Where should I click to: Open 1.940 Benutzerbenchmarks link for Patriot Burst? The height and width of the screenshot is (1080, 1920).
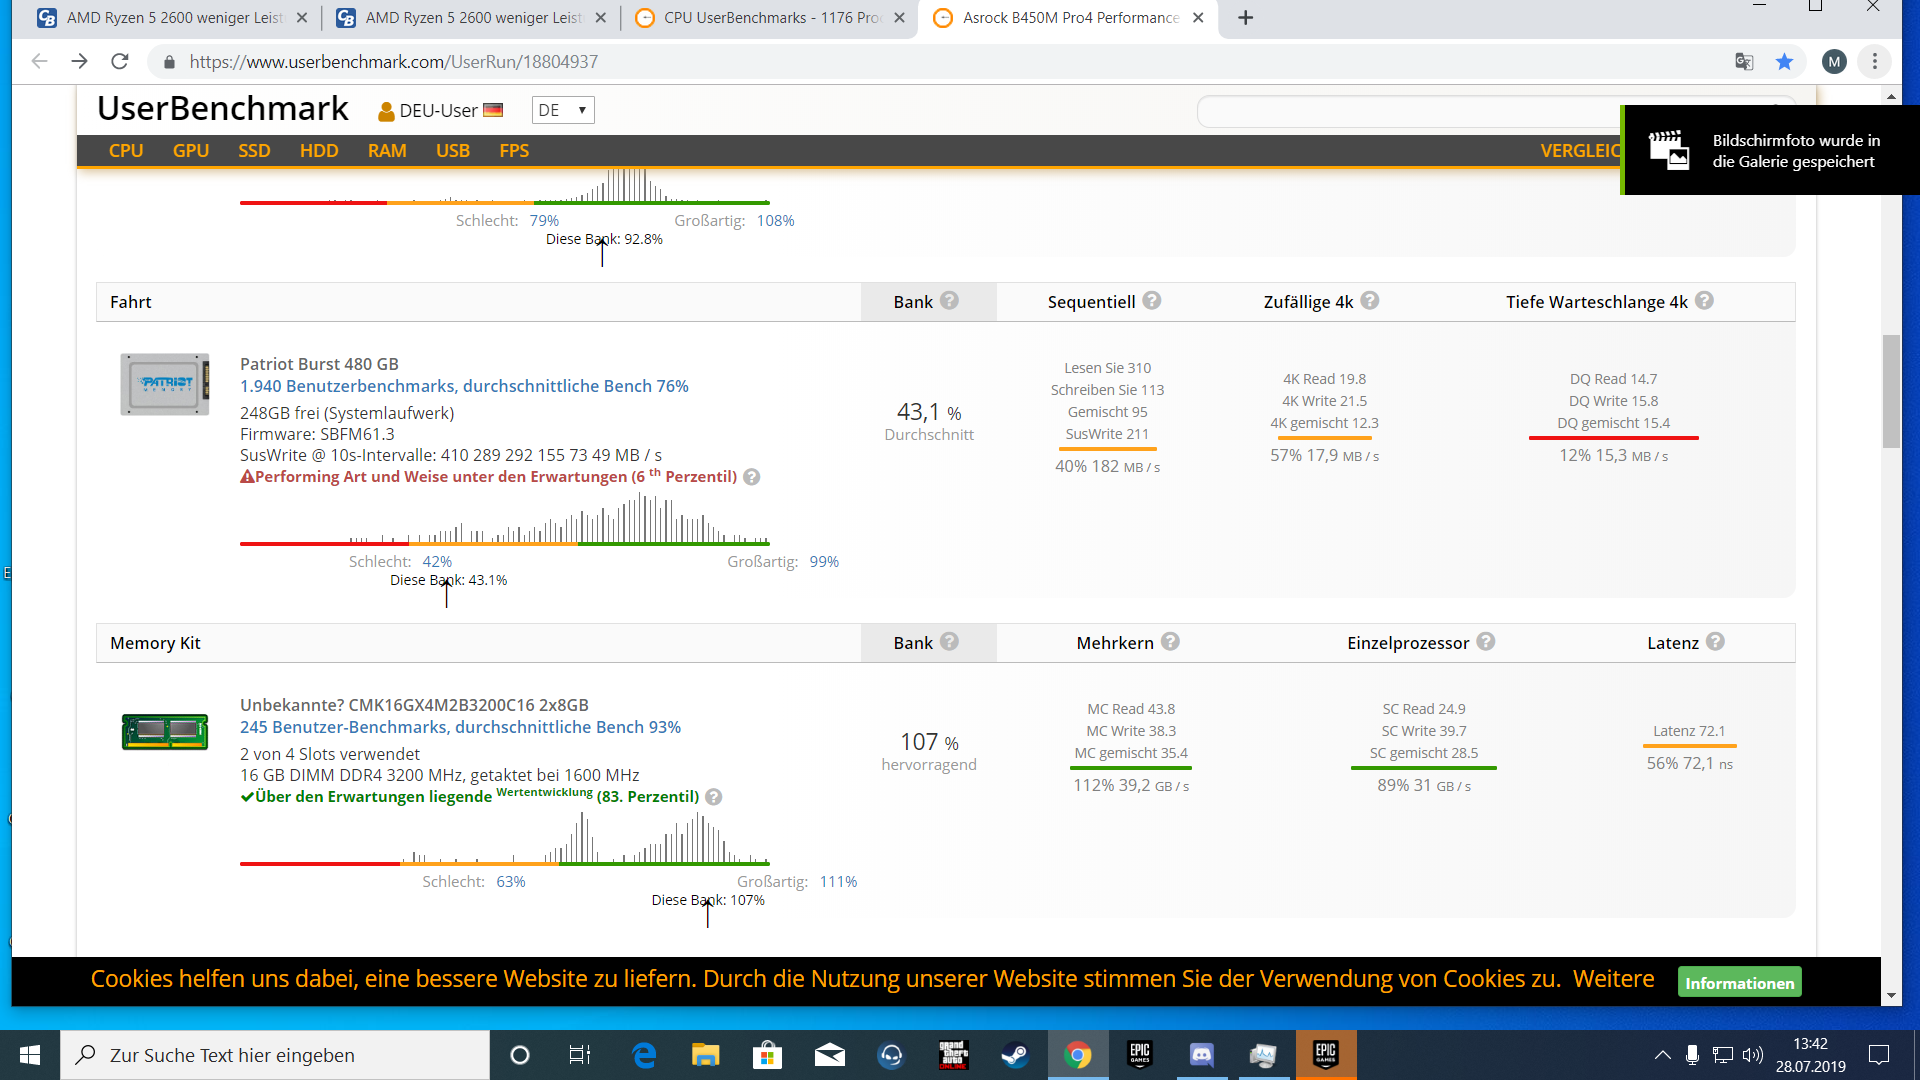click(464, 386)
